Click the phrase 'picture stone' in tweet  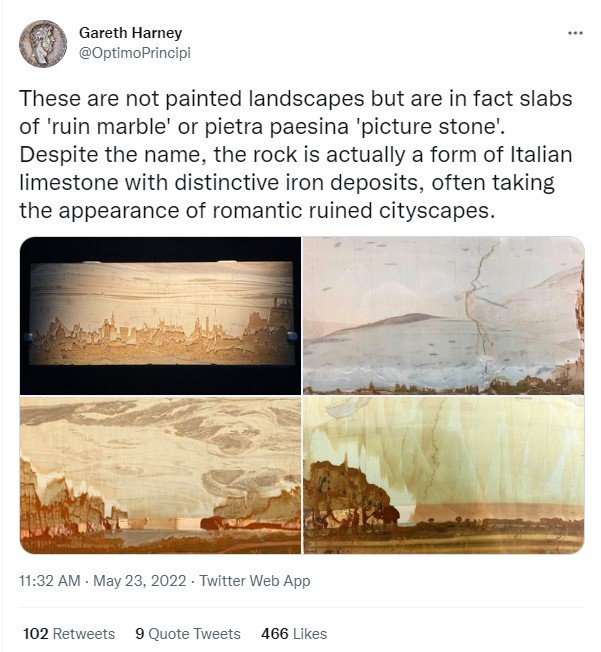(x=428, y=126)
